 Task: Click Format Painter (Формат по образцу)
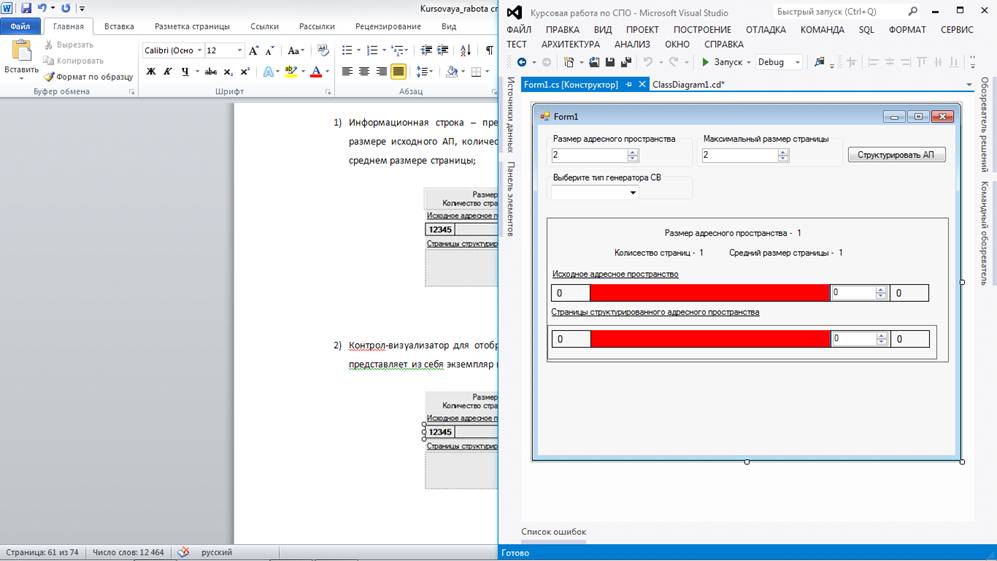coord(87,76)
